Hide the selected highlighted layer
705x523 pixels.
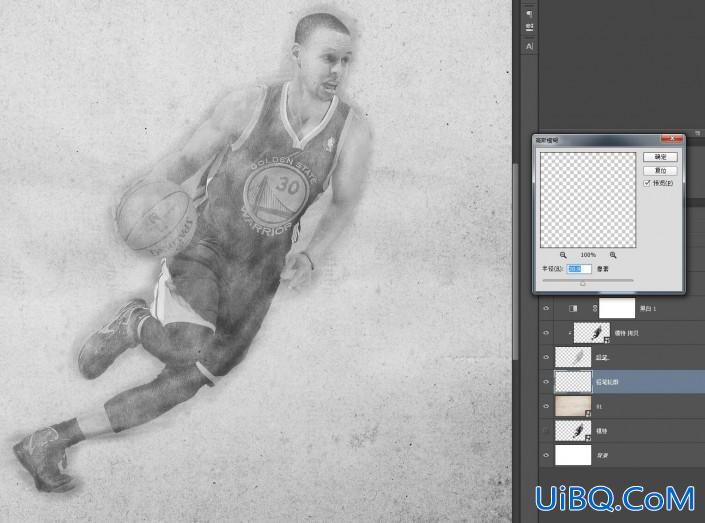click(x=546, y=382)
